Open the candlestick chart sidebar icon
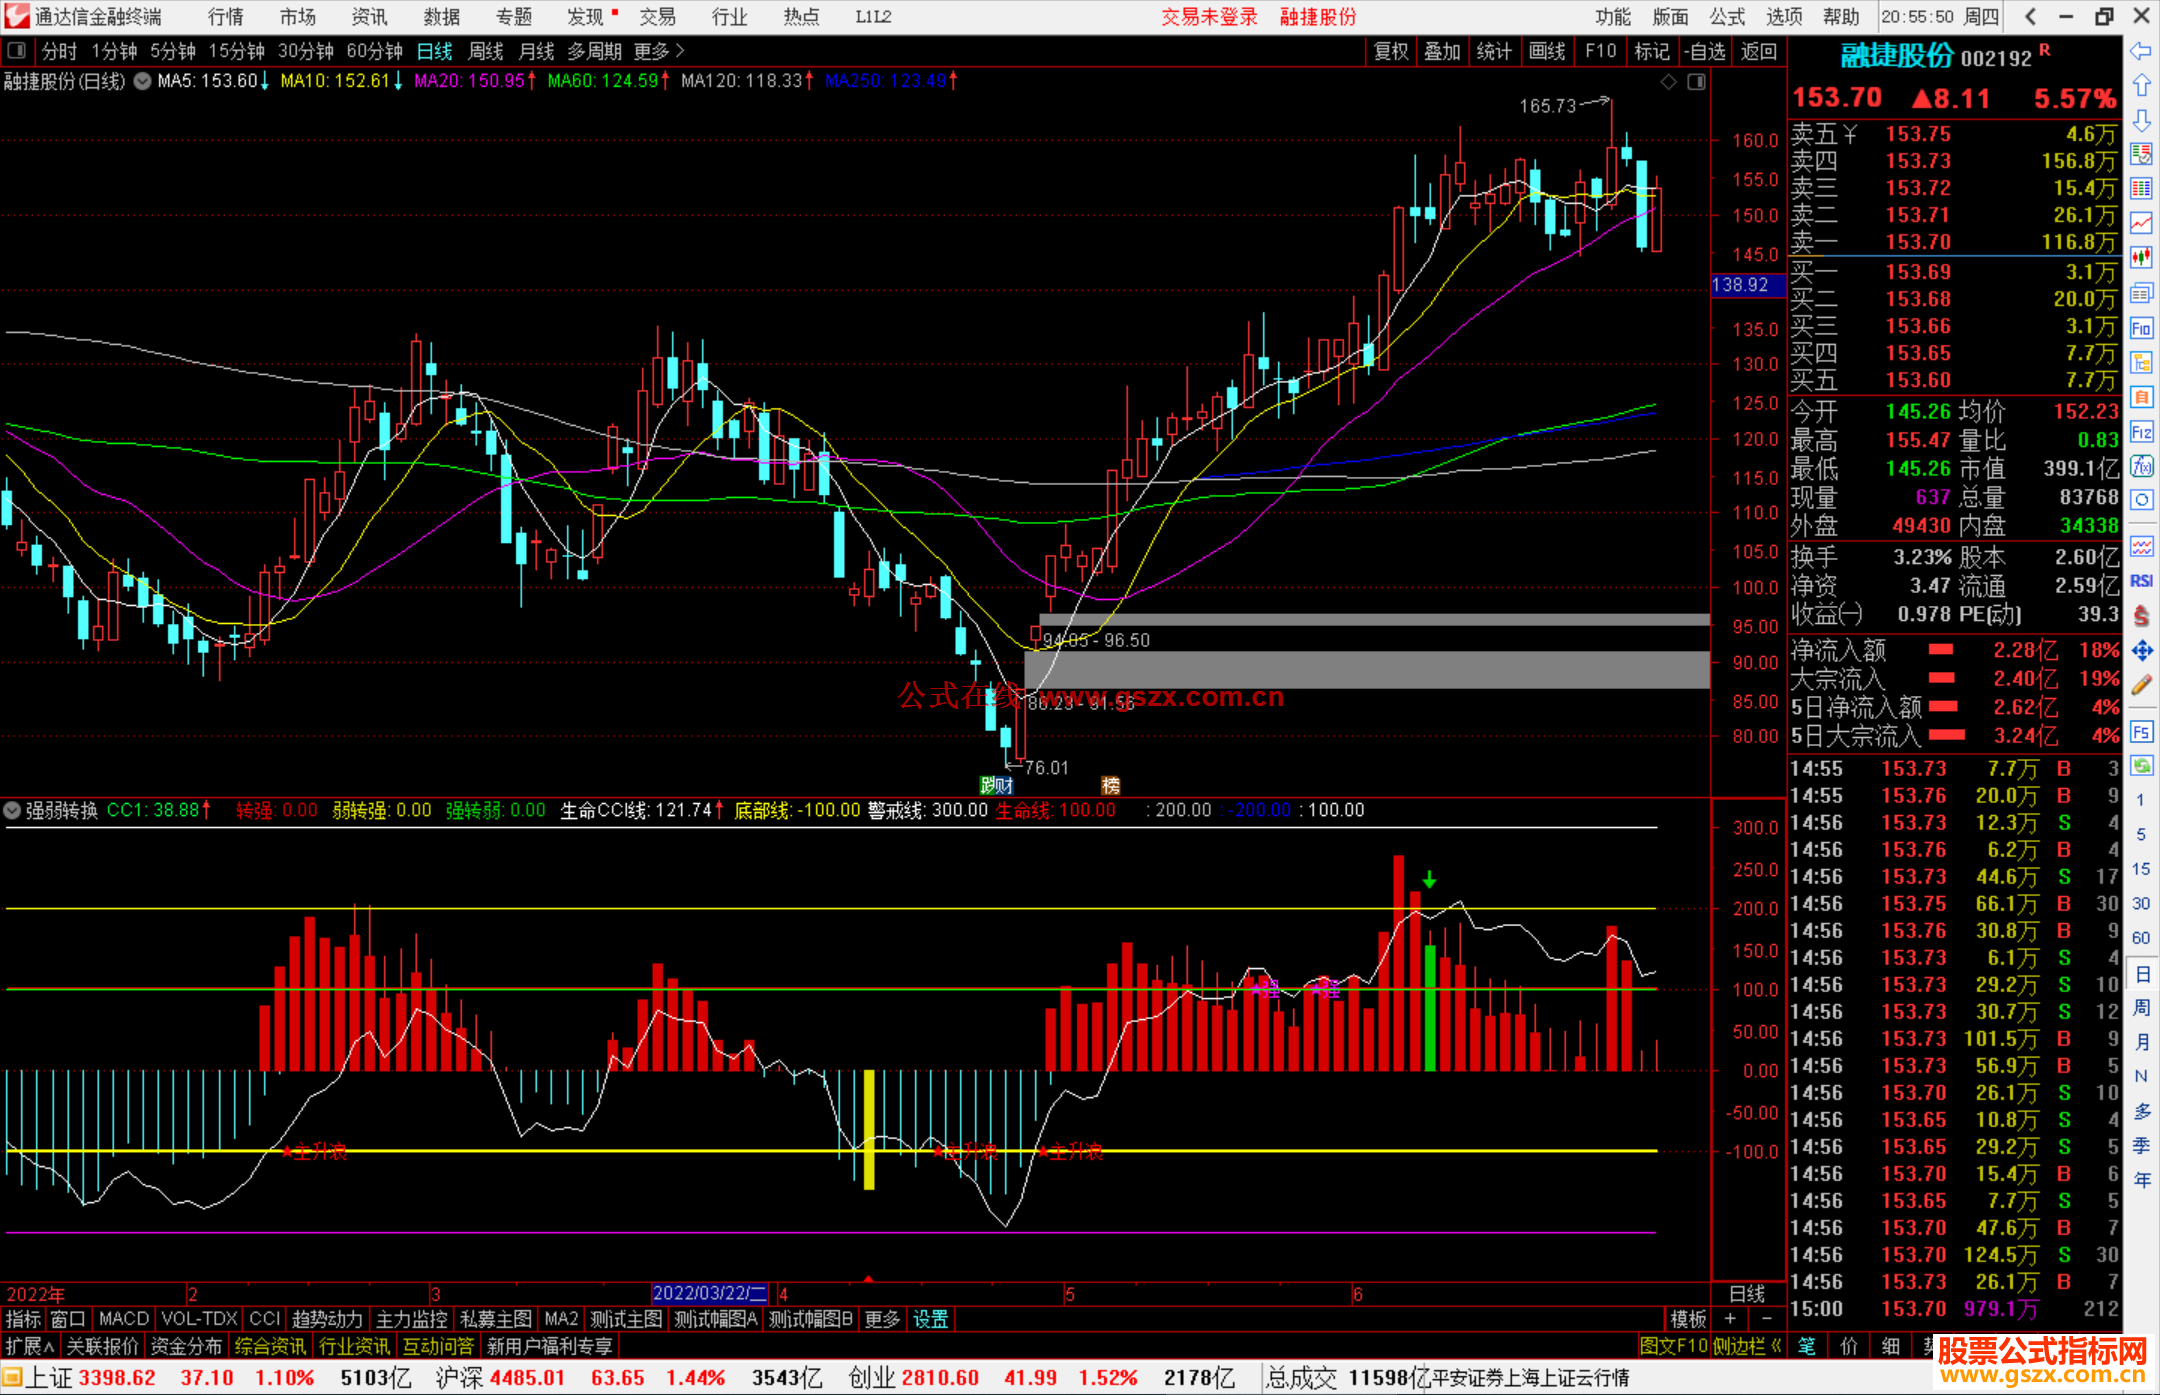The height and width of the screenshot is (1395, 2160). pos(2141,258)
